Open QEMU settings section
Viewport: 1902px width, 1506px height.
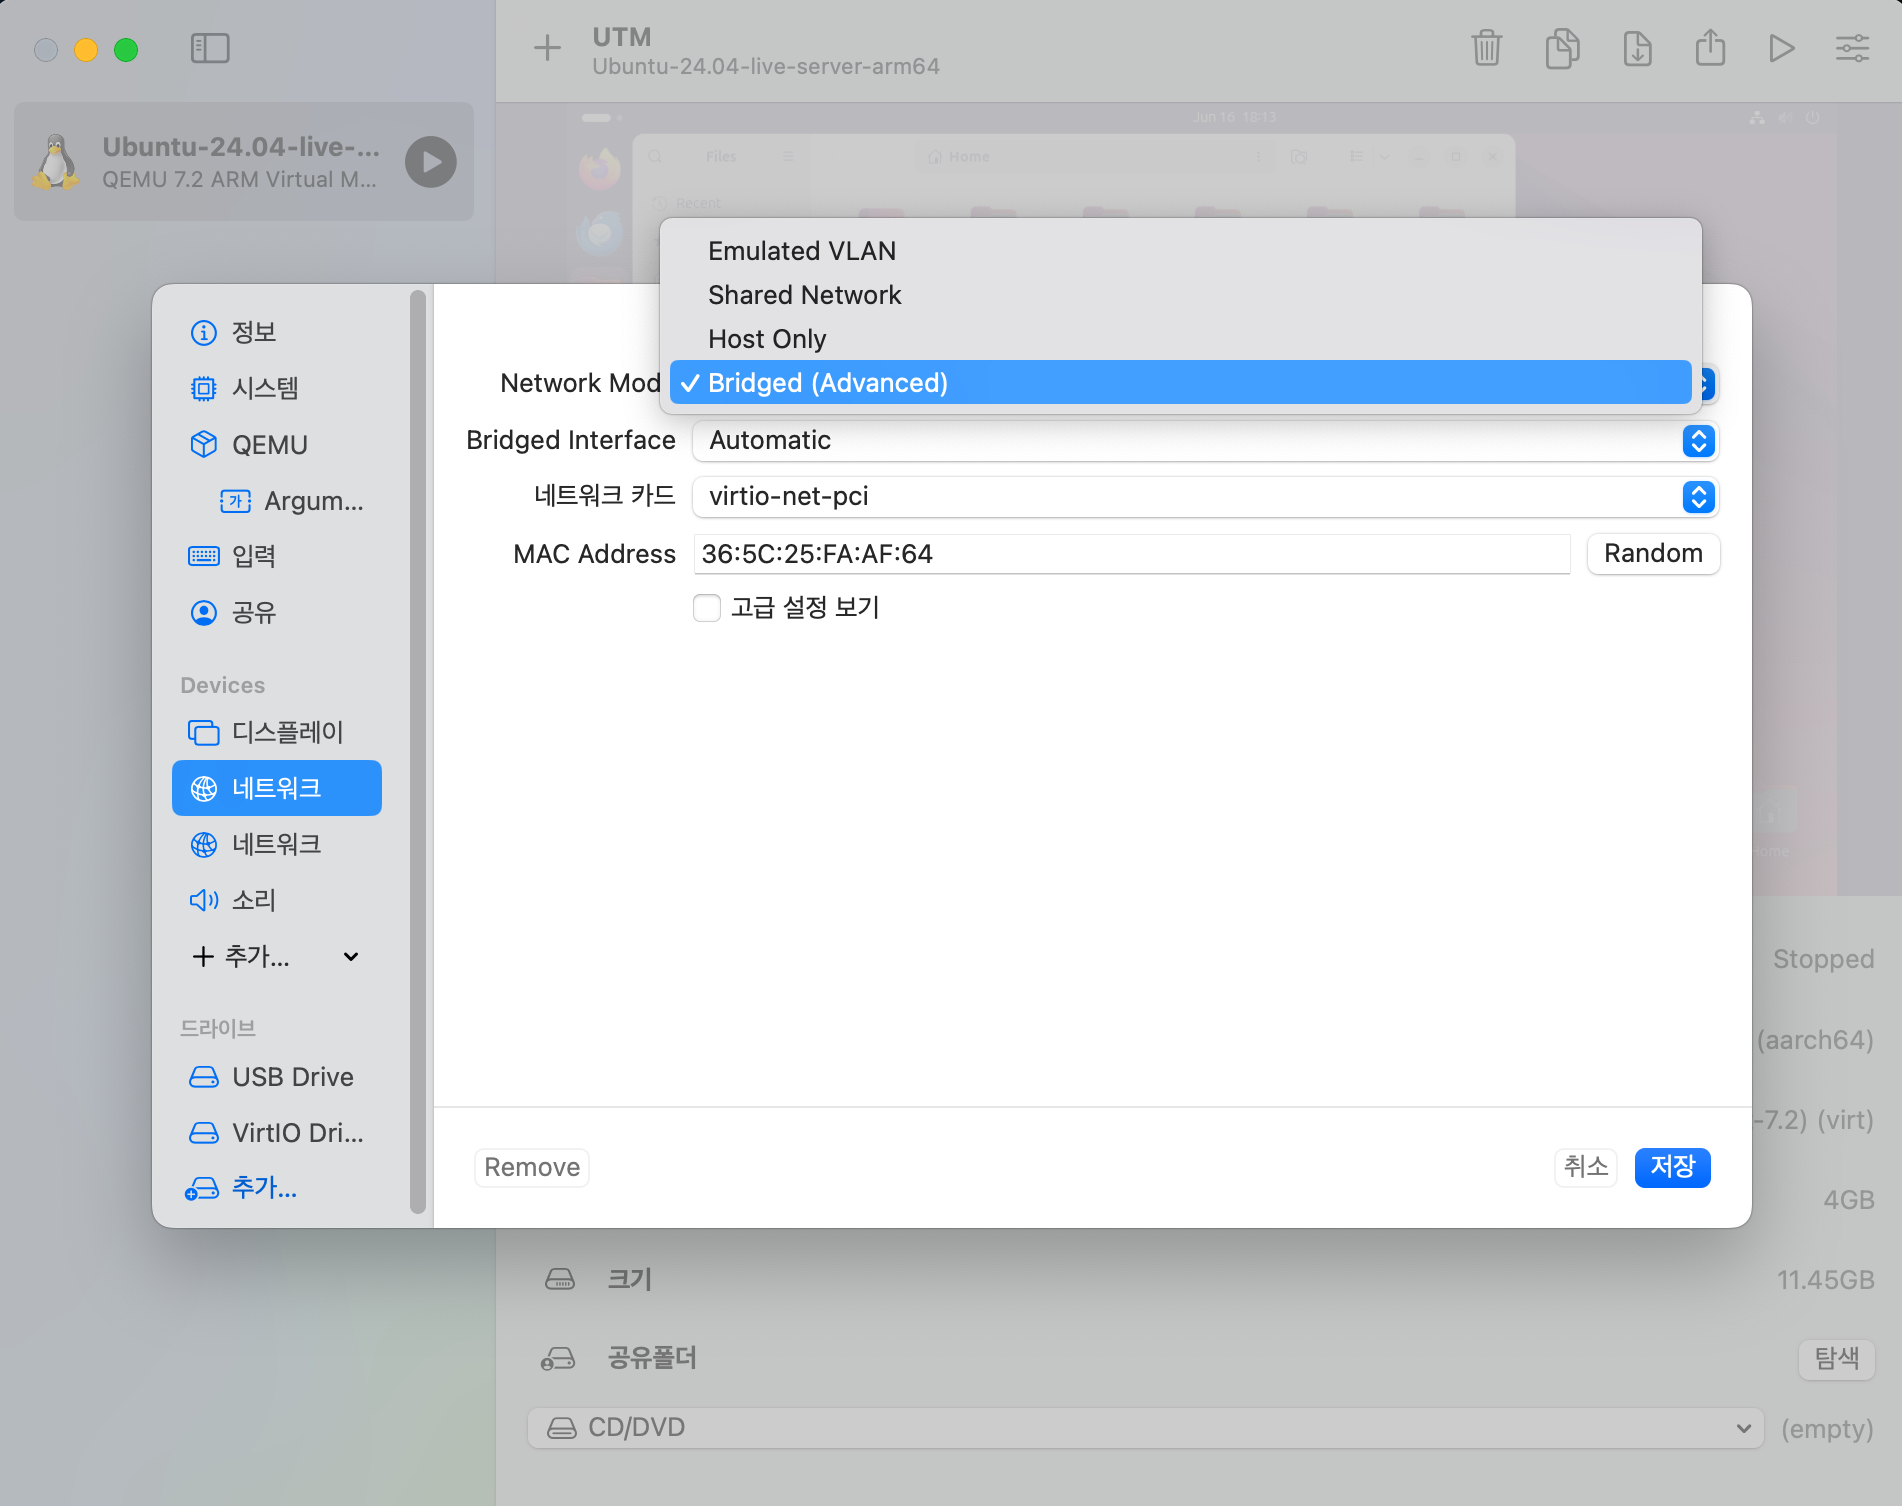[277, 444]
